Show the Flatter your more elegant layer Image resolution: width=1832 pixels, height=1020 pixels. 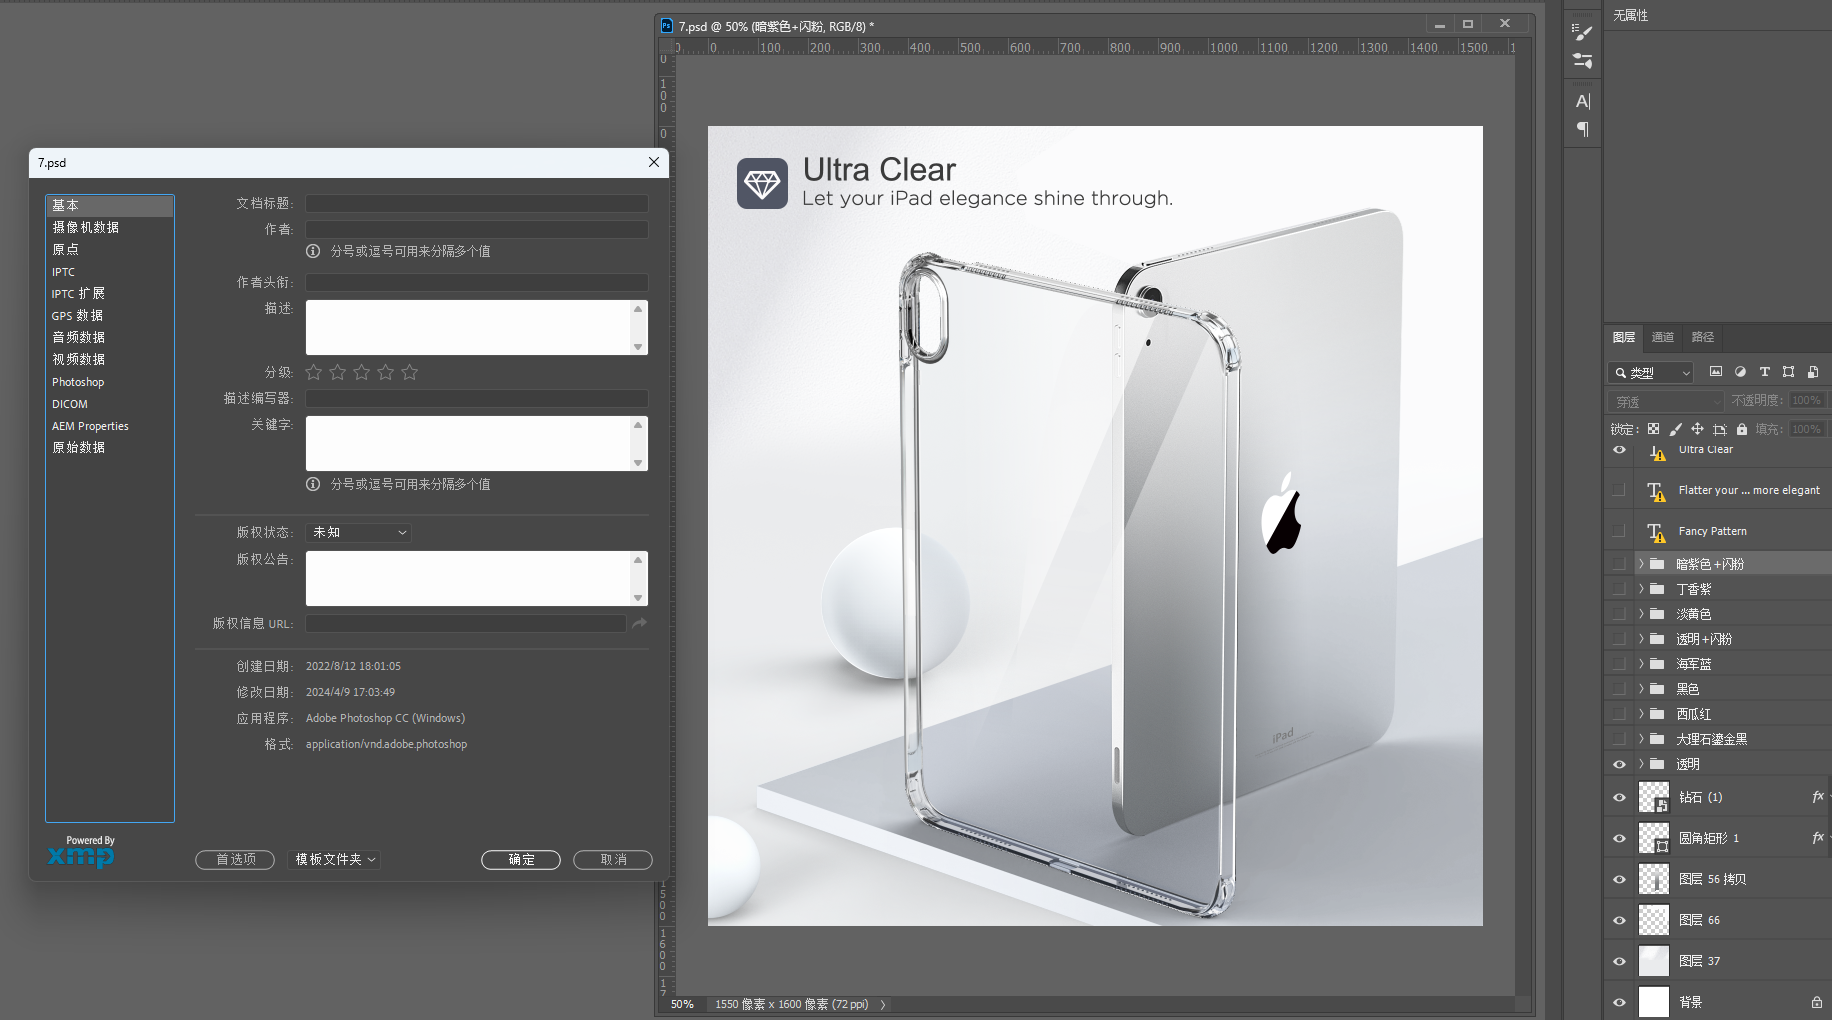coord(1619,490)
